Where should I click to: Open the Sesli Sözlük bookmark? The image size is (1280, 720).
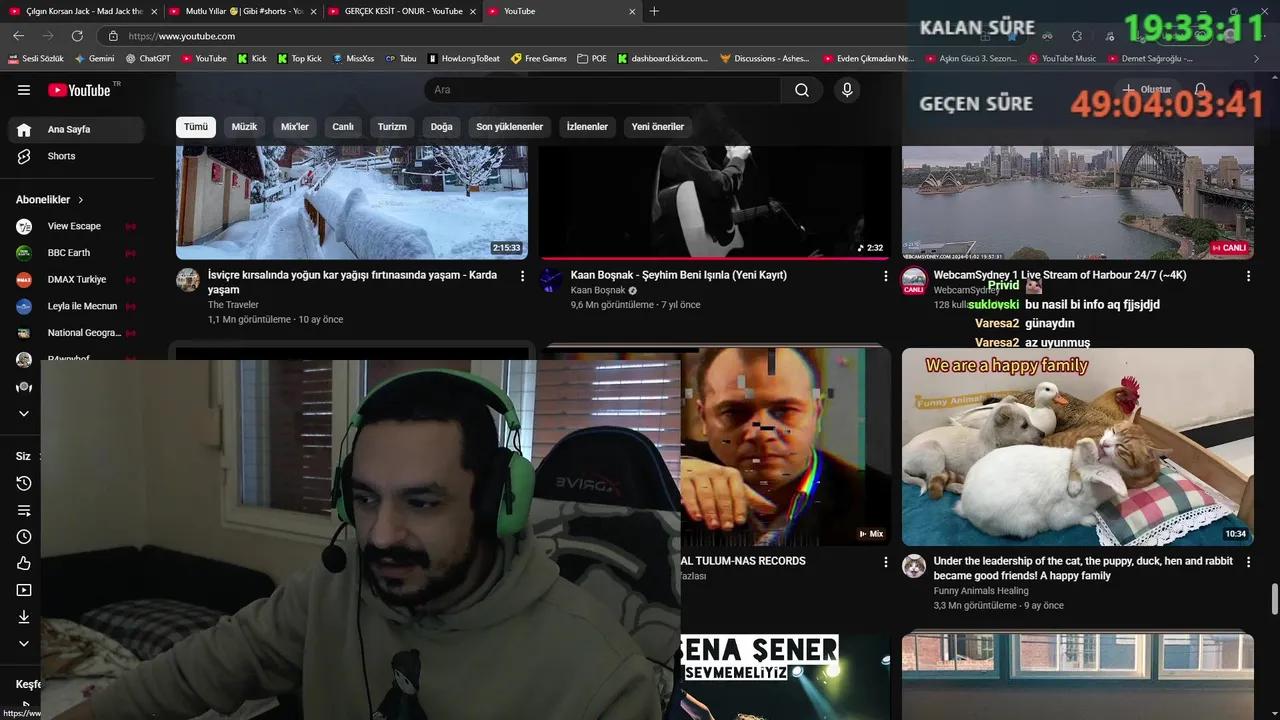click(36, 58)
